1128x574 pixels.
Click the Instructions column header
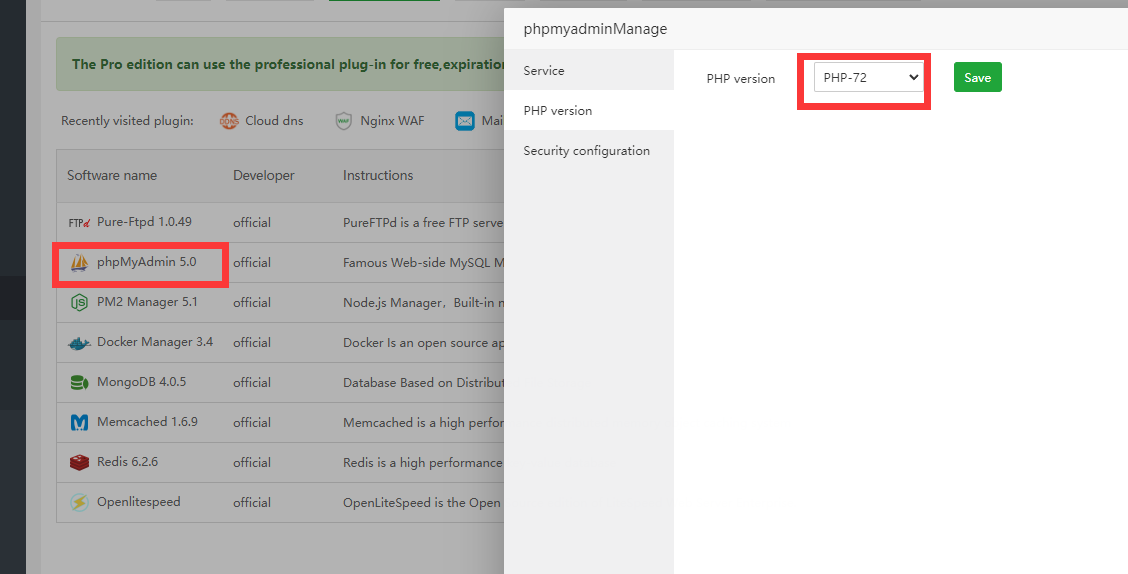tap(378, 176)
